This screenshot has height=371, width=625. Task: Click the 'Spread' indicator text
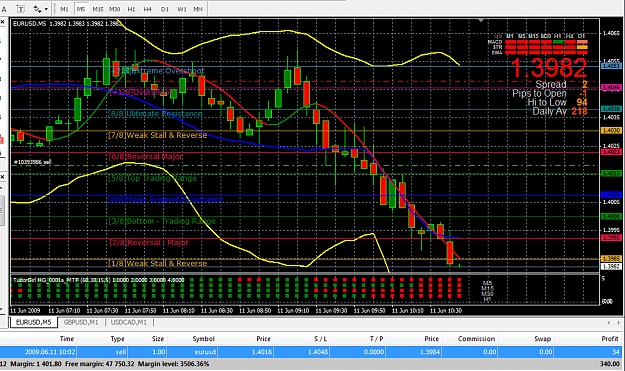tap(550, 84)
